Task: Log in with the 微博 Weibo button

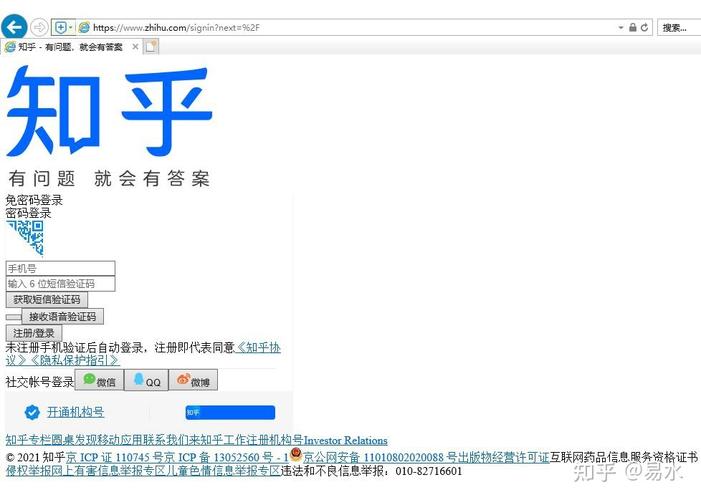Action: pos(193,380)
